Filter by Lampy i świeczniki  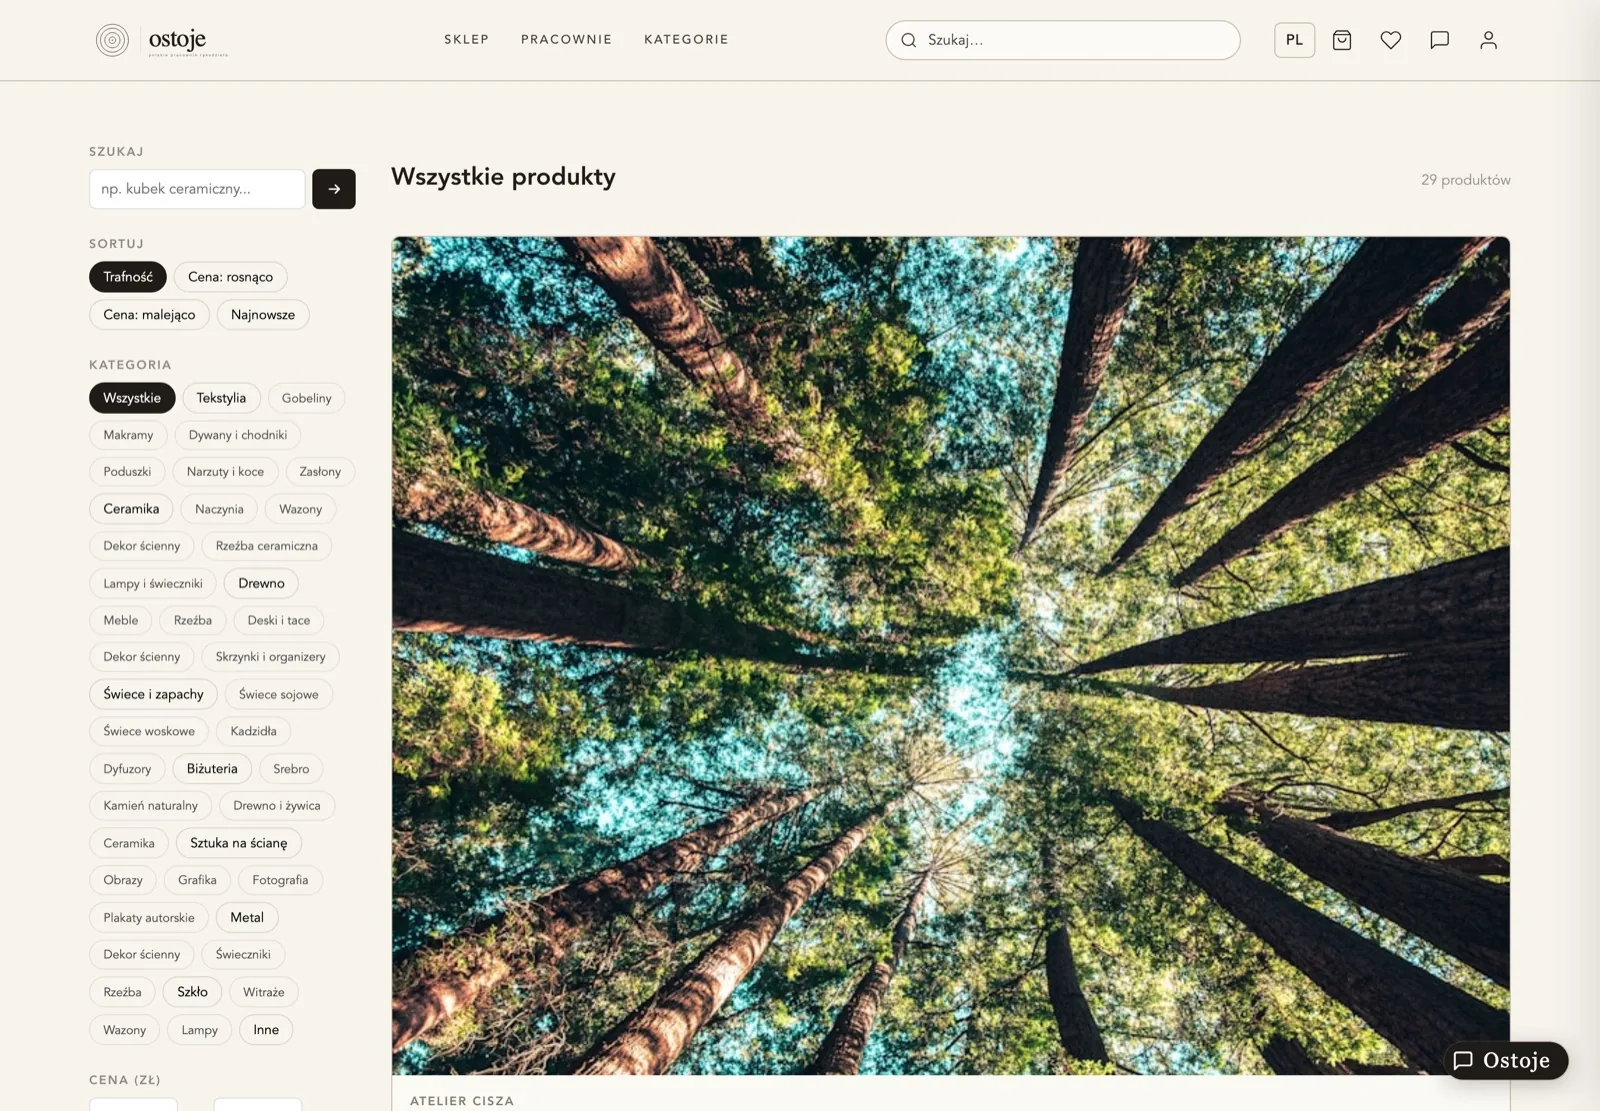[x=153, y=584]
